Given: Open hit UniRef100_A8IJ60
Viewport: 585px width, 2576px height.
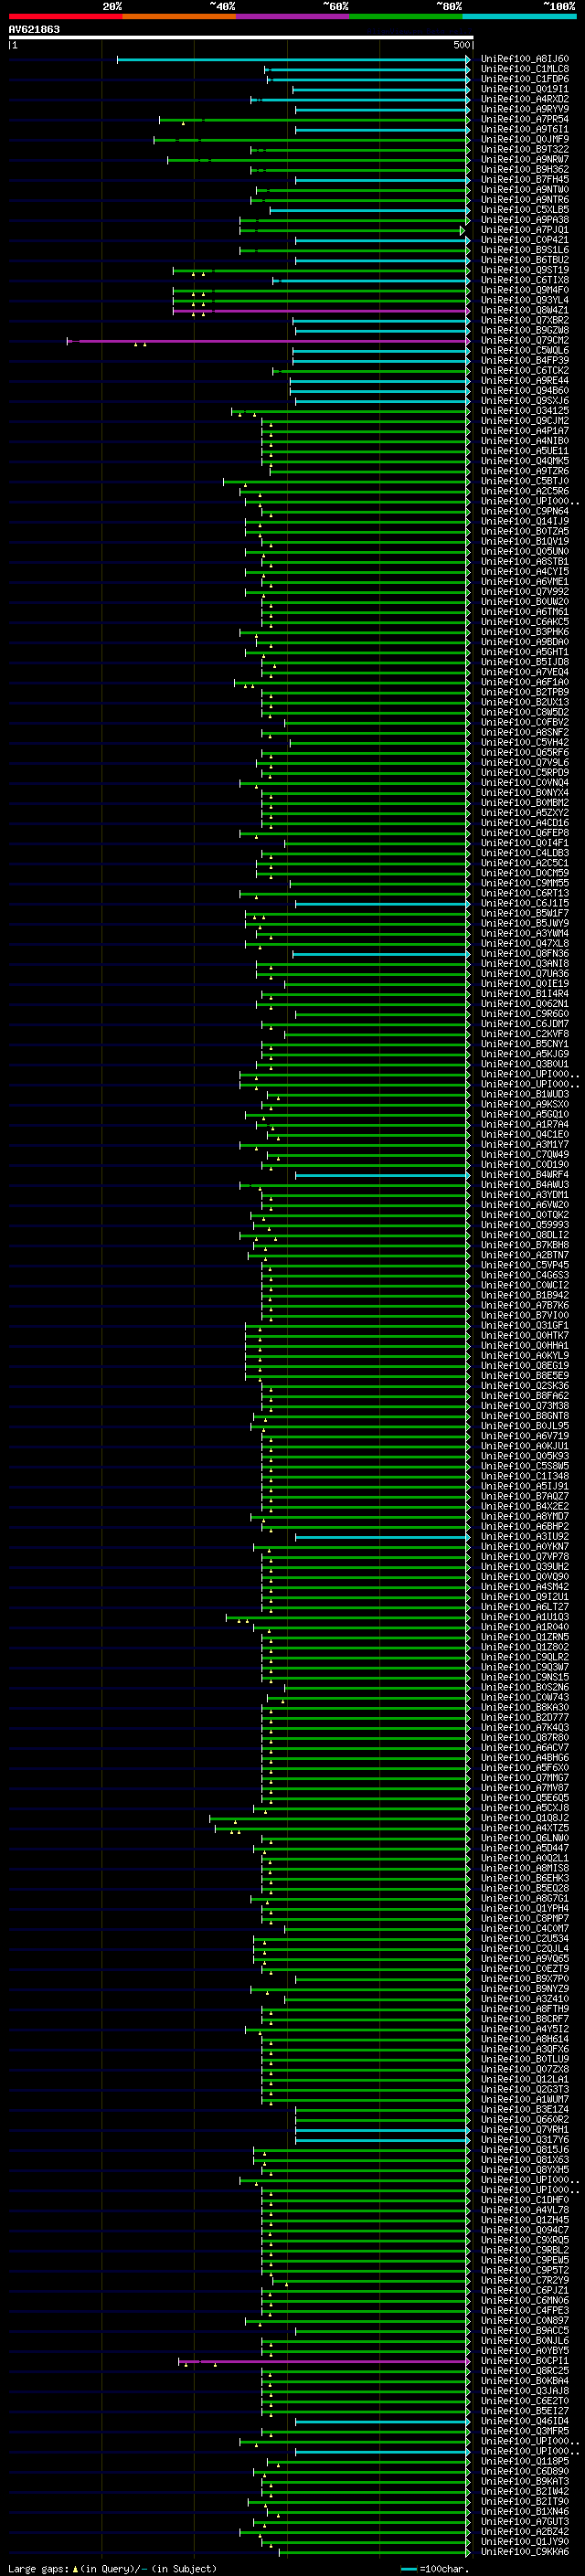Looking at the screenshot, I should tap(525, 59).
